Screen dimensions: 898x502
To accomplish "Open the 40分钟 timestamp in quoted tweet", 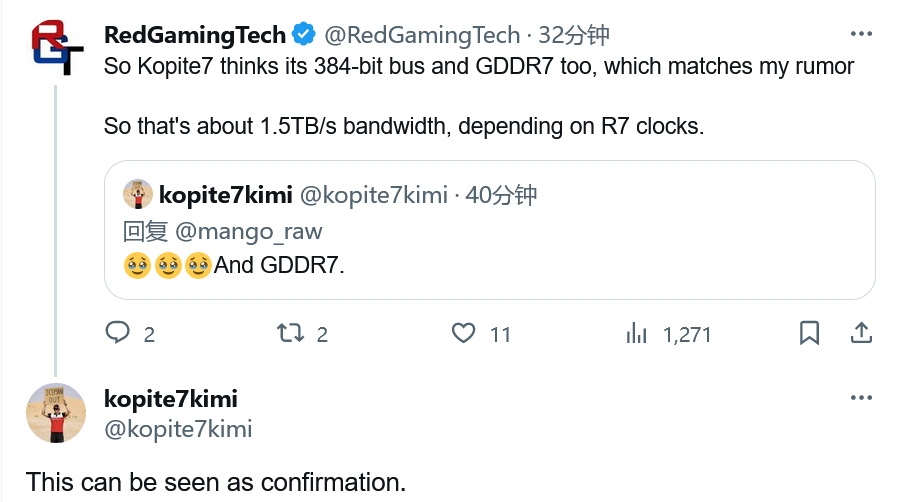I will 501,194.
